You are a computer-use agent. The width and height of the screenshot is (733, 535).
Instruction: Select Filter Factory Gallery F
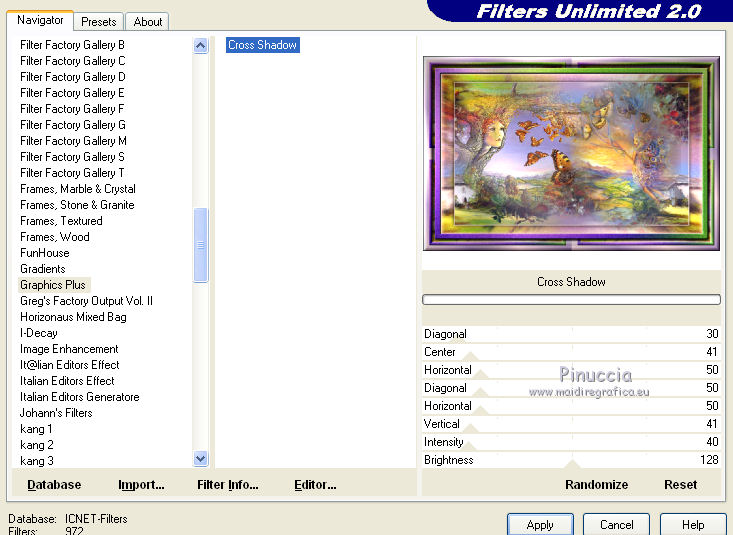pyautogui.click(x=72, y=108)
